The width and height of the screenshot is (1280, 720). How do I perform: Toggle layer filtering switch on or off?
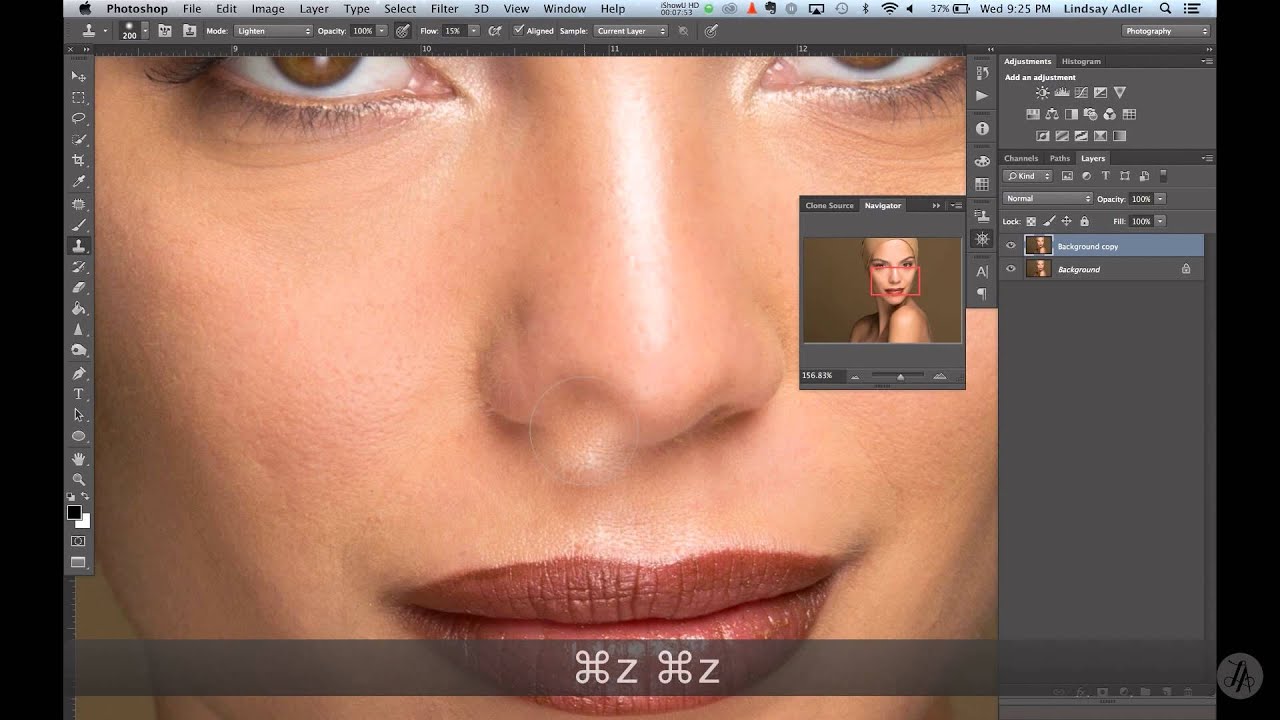click(1164, 176)
